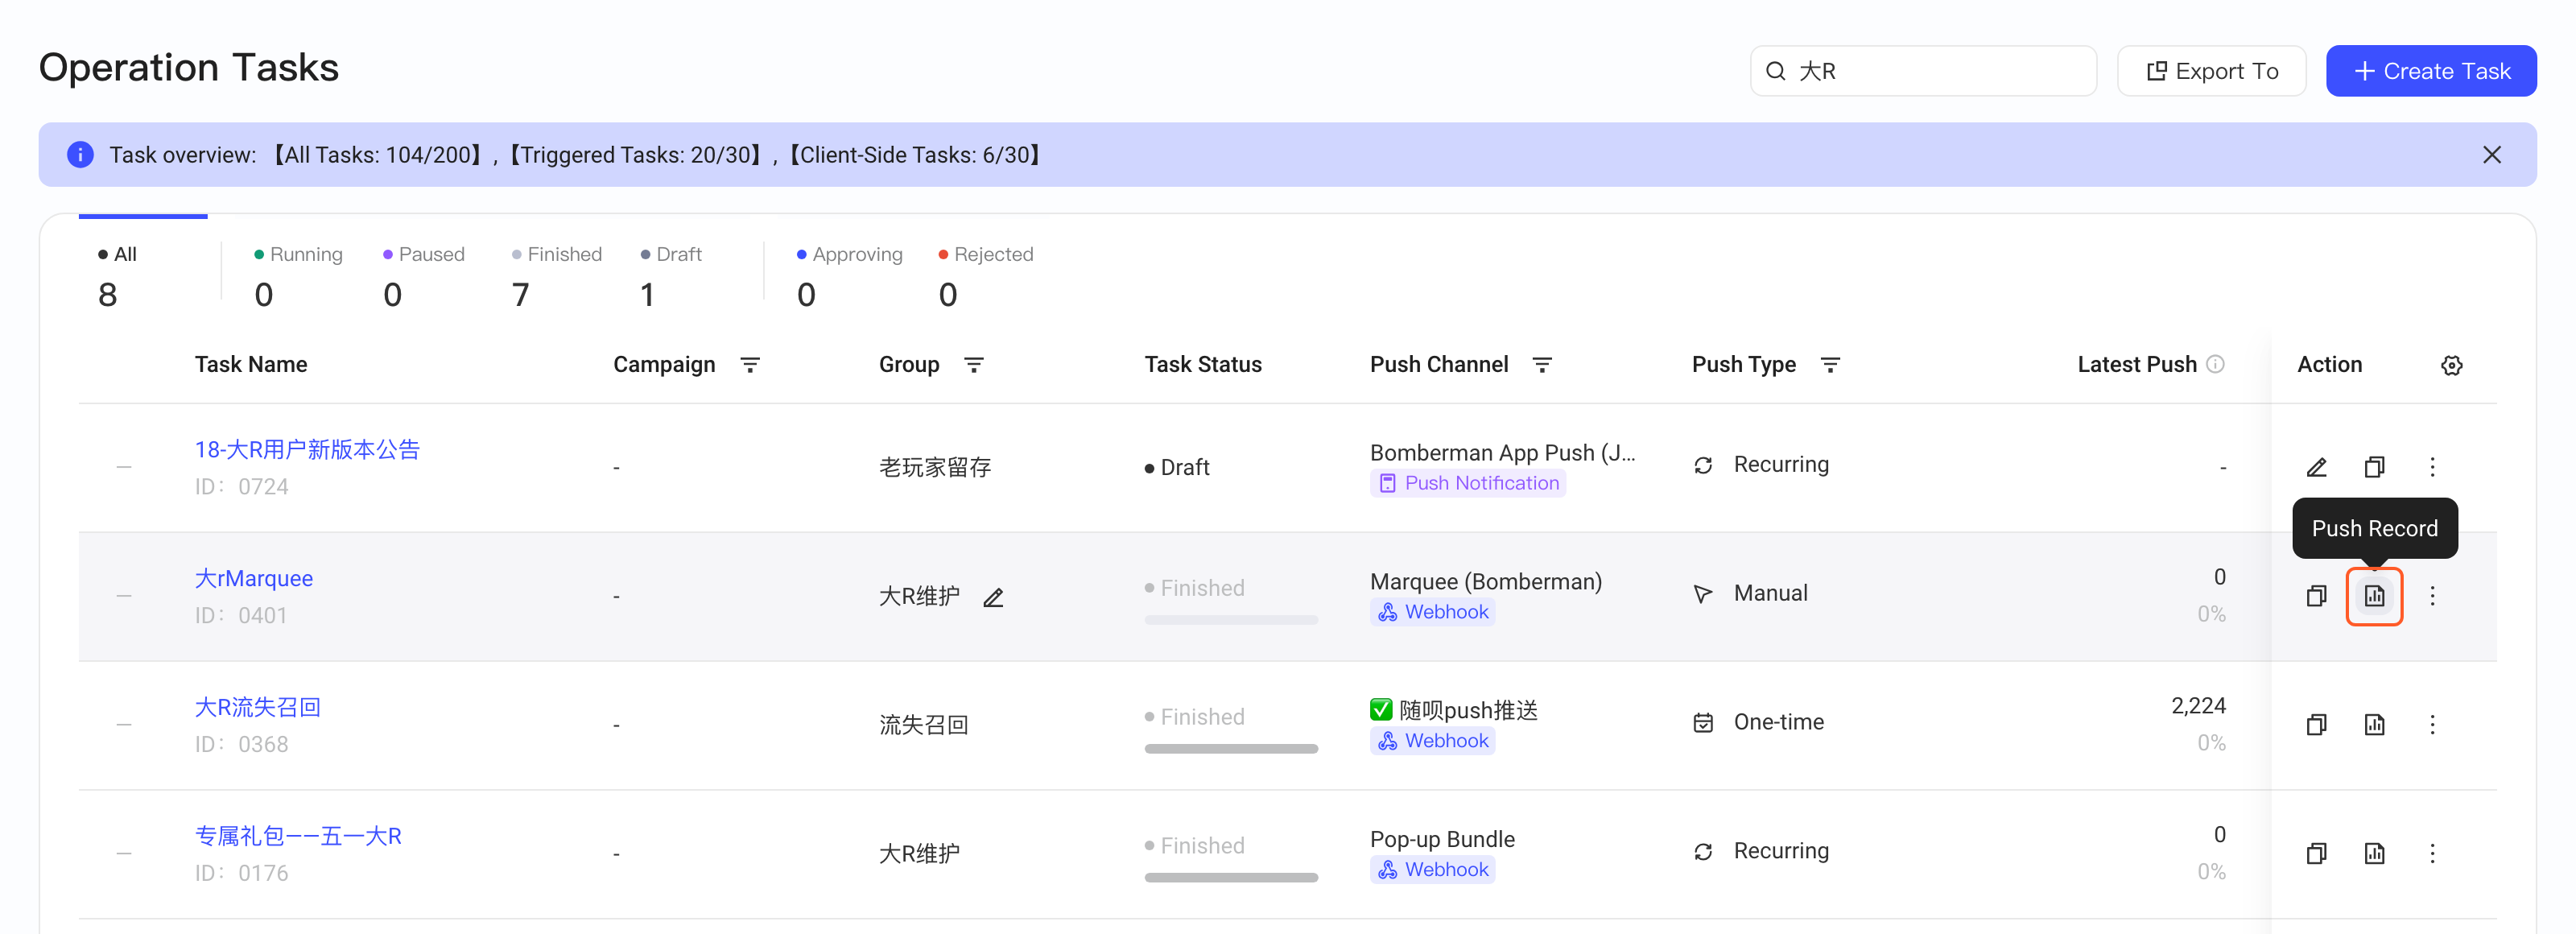Open more options for task ID 0176
The image size is (2576, 934).
pos(2432,853)
